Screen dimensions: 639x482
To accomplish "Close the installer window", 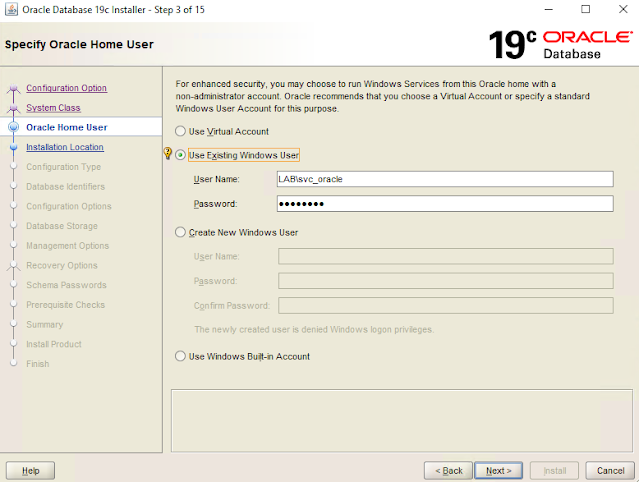I will [x=623, y=9].
